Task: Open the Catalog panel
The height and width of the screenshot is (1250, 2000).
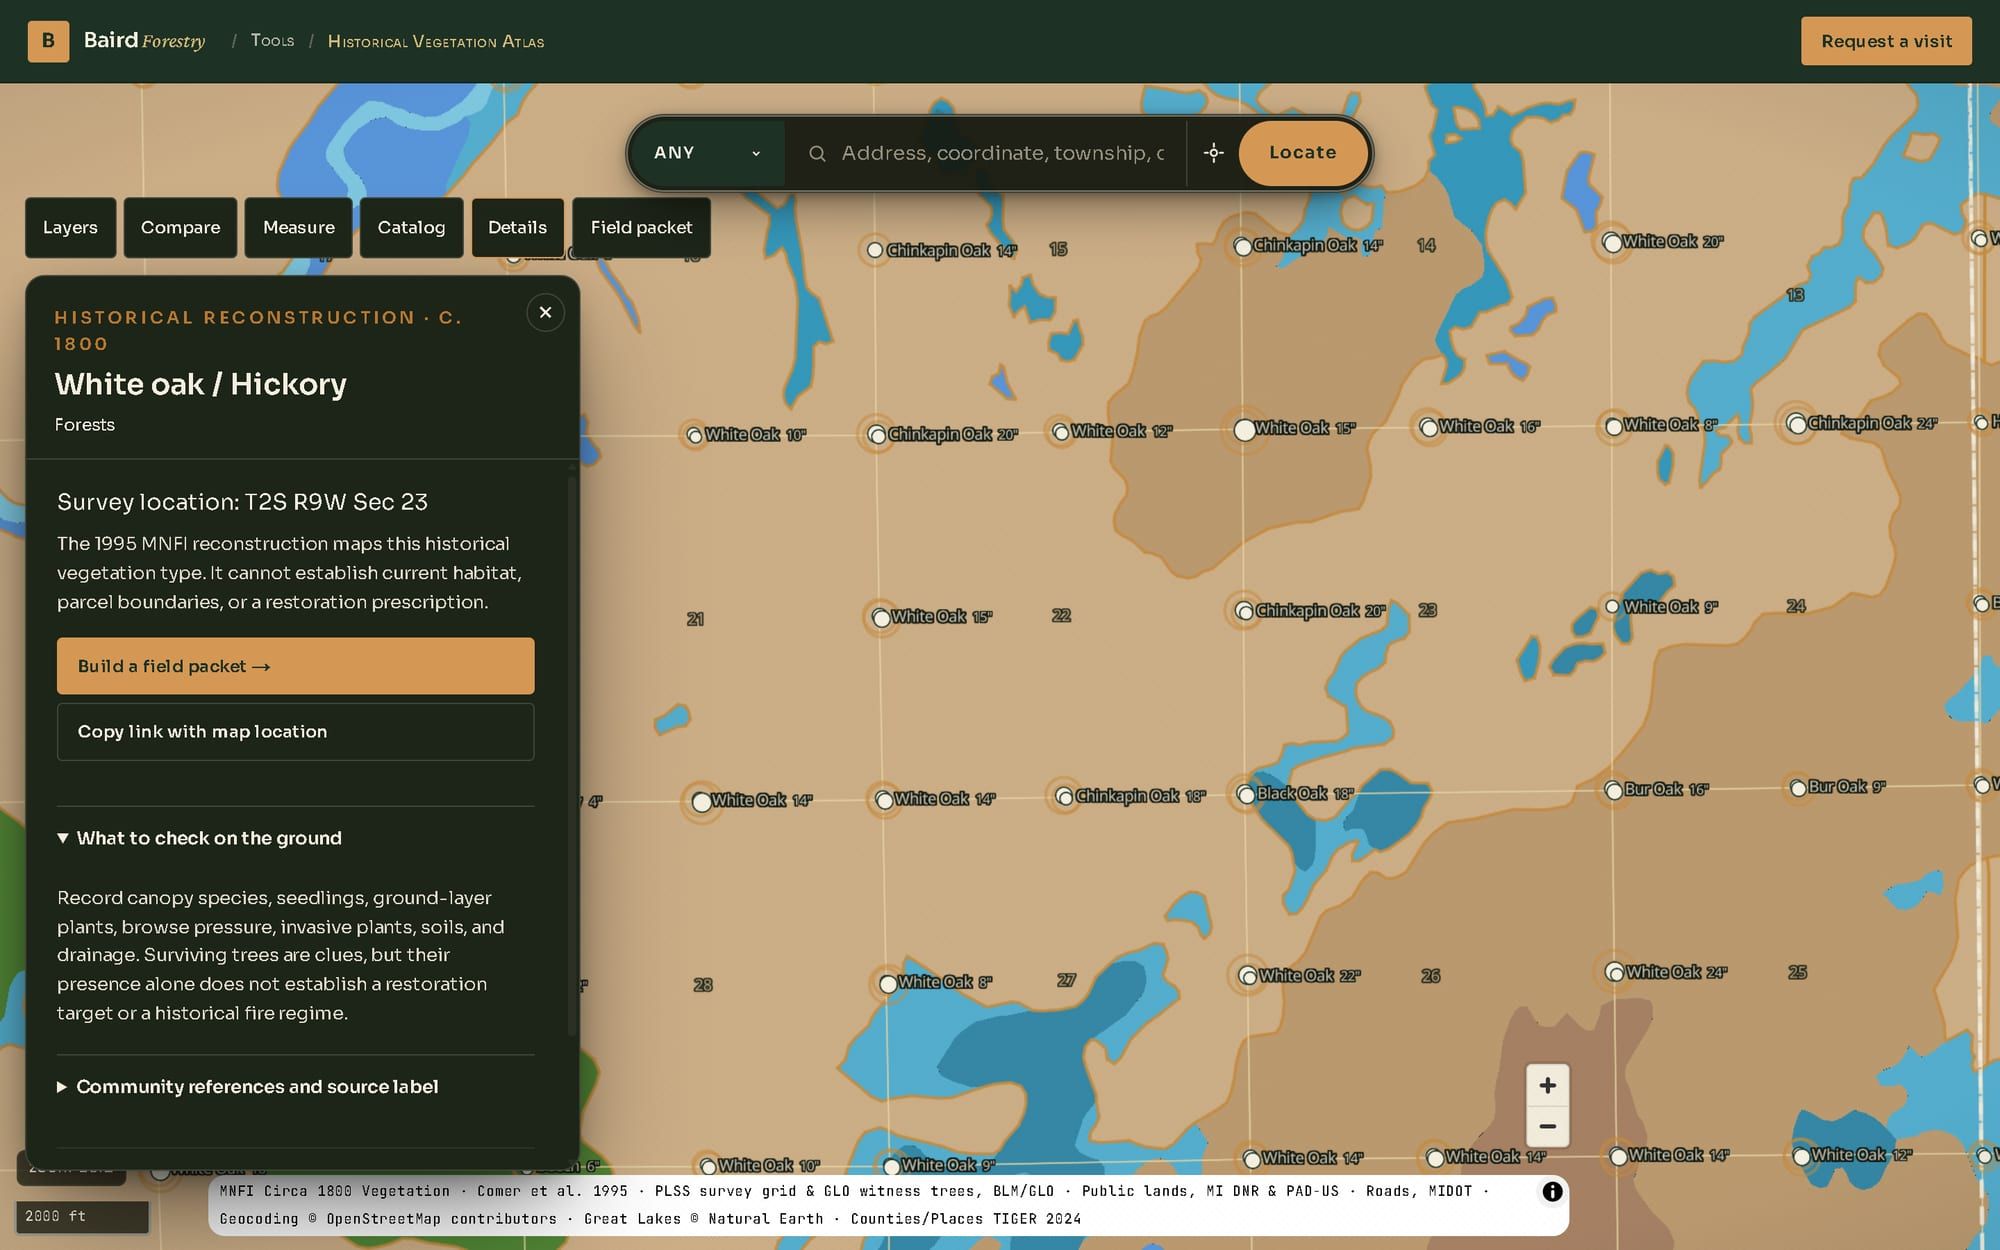Action: 411,227
